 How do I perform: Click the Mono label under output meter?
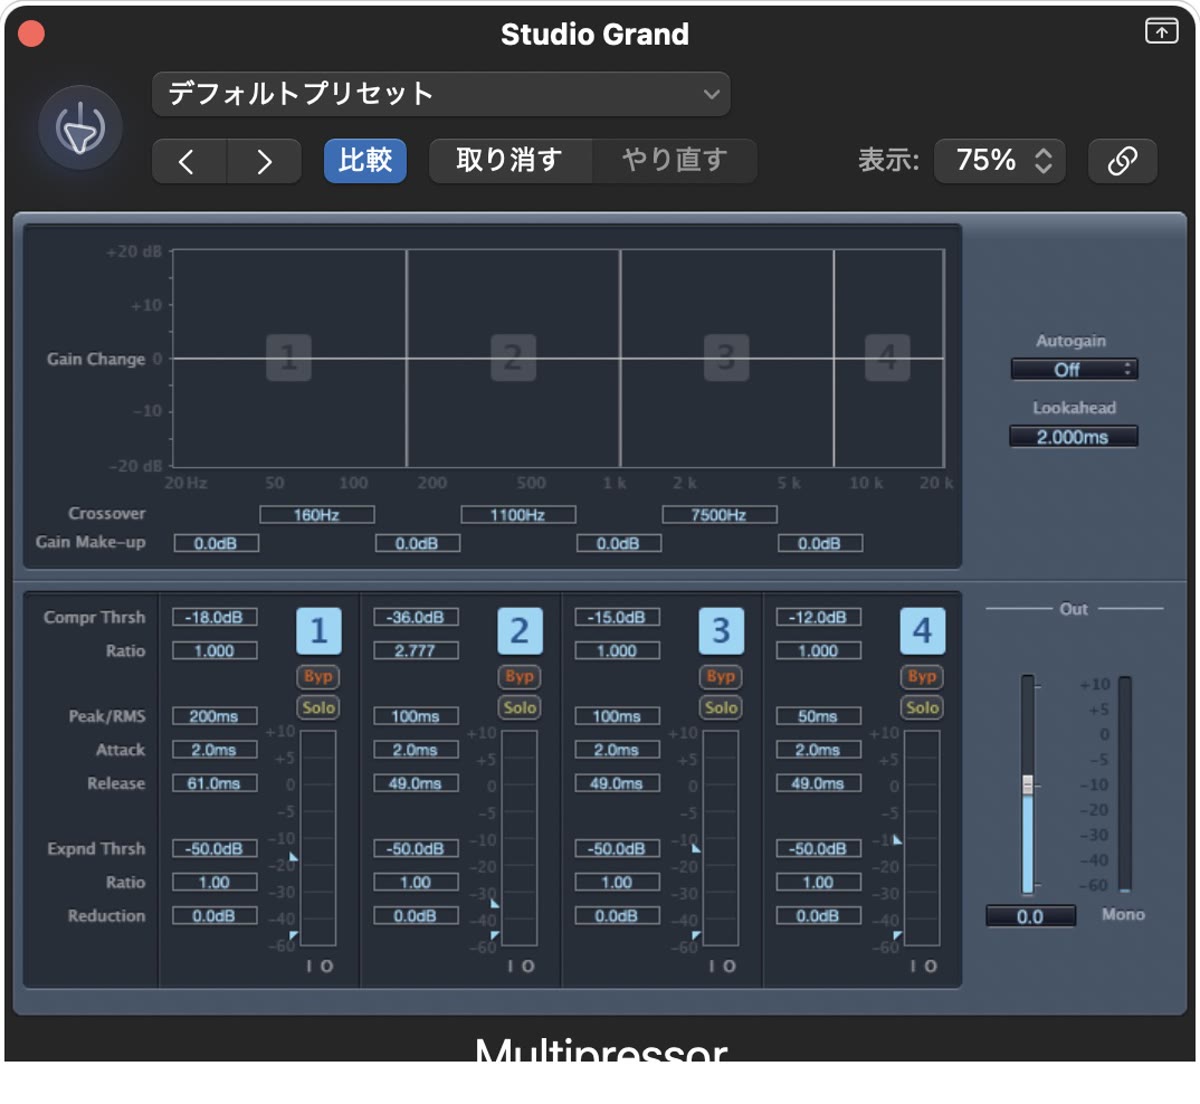tap(1123, 914)
